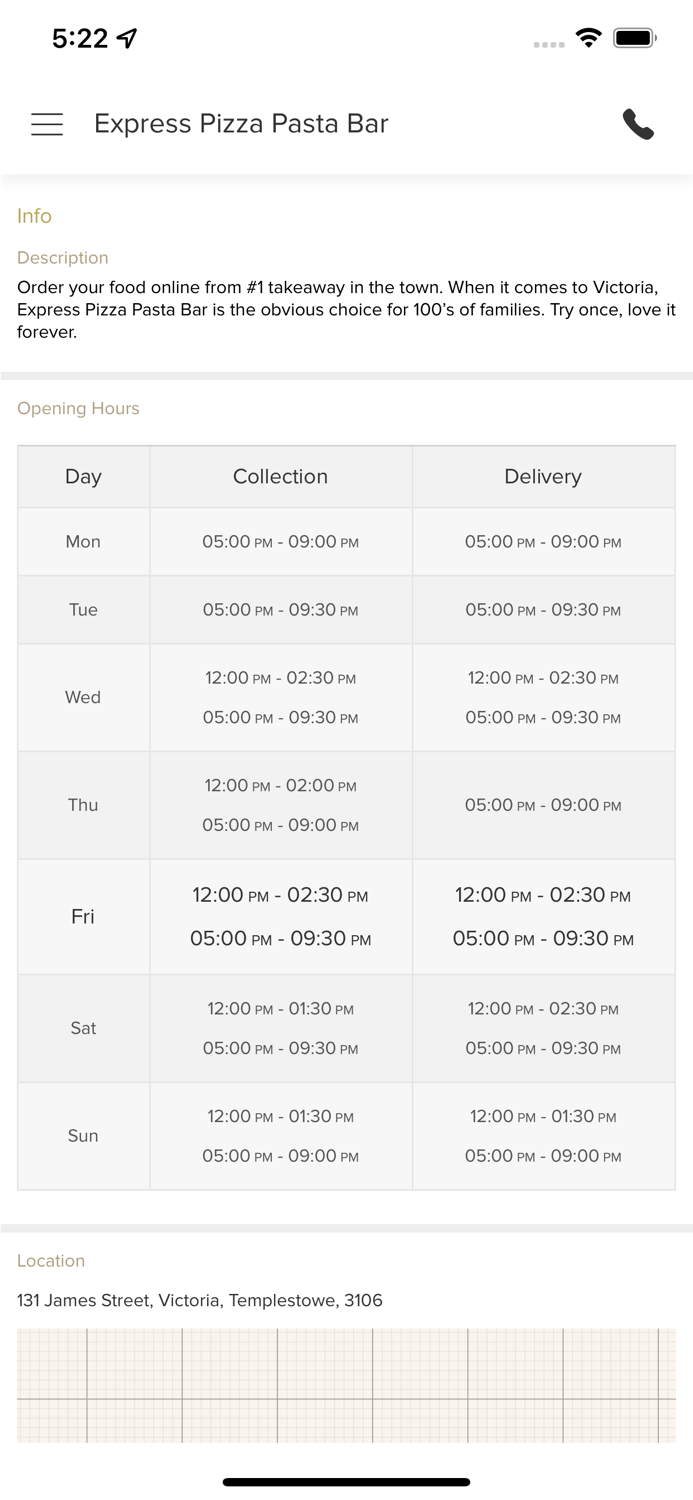Image resolution: width=693 pixels, height=1500 pixels.
Task: Tap the Express Pizza Pasta Bar title
Action: click(x=241, y=124)
